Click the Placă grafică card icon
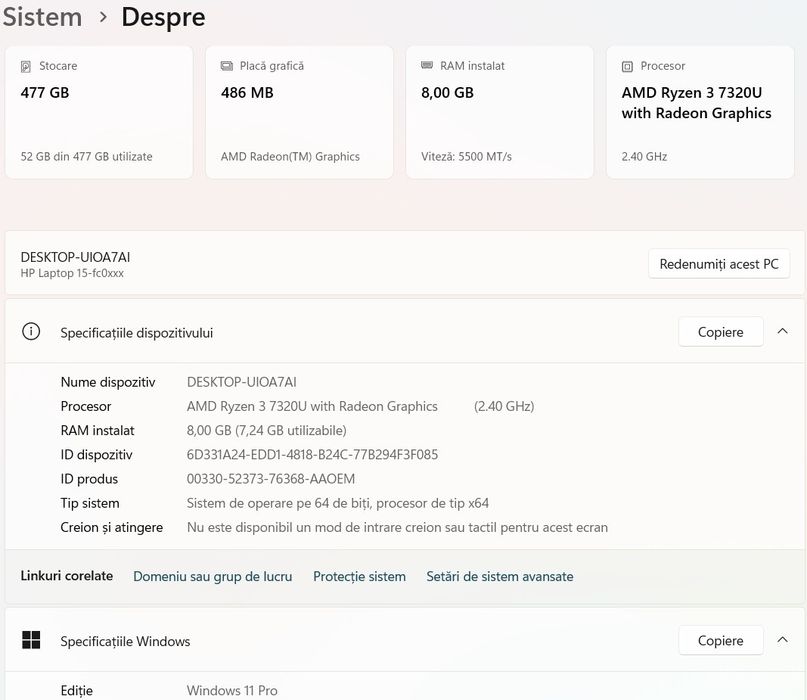The width and height of the screenshot is (807, 700). [227, 67]
